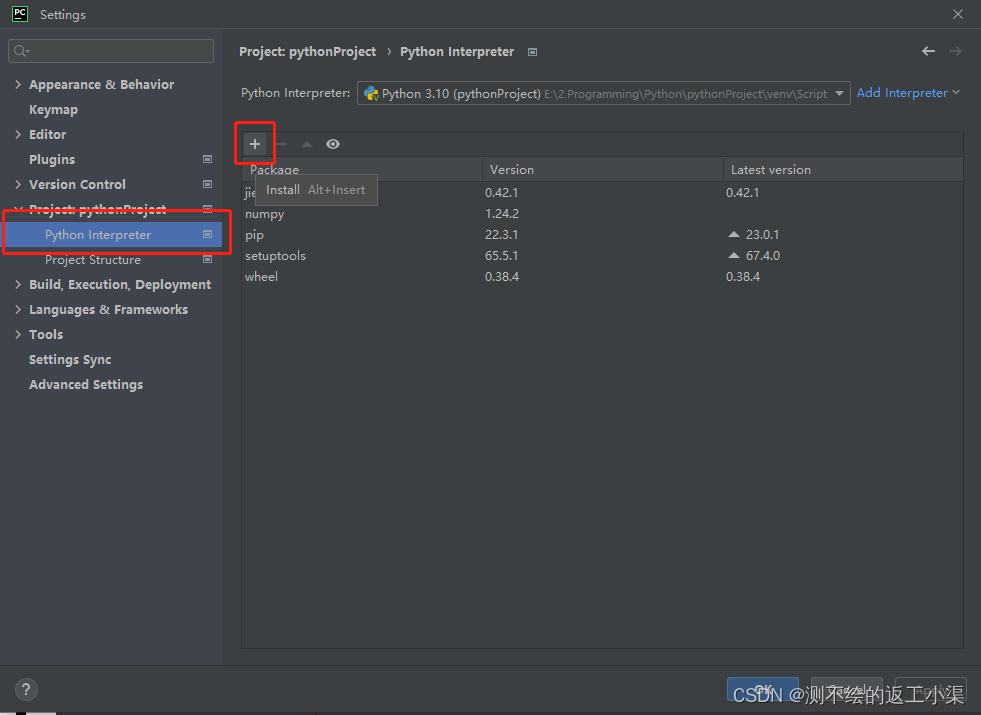Click numpy version 1.24.2 cell
This screenshot has height=715, width=981.
tap(502, 214)
